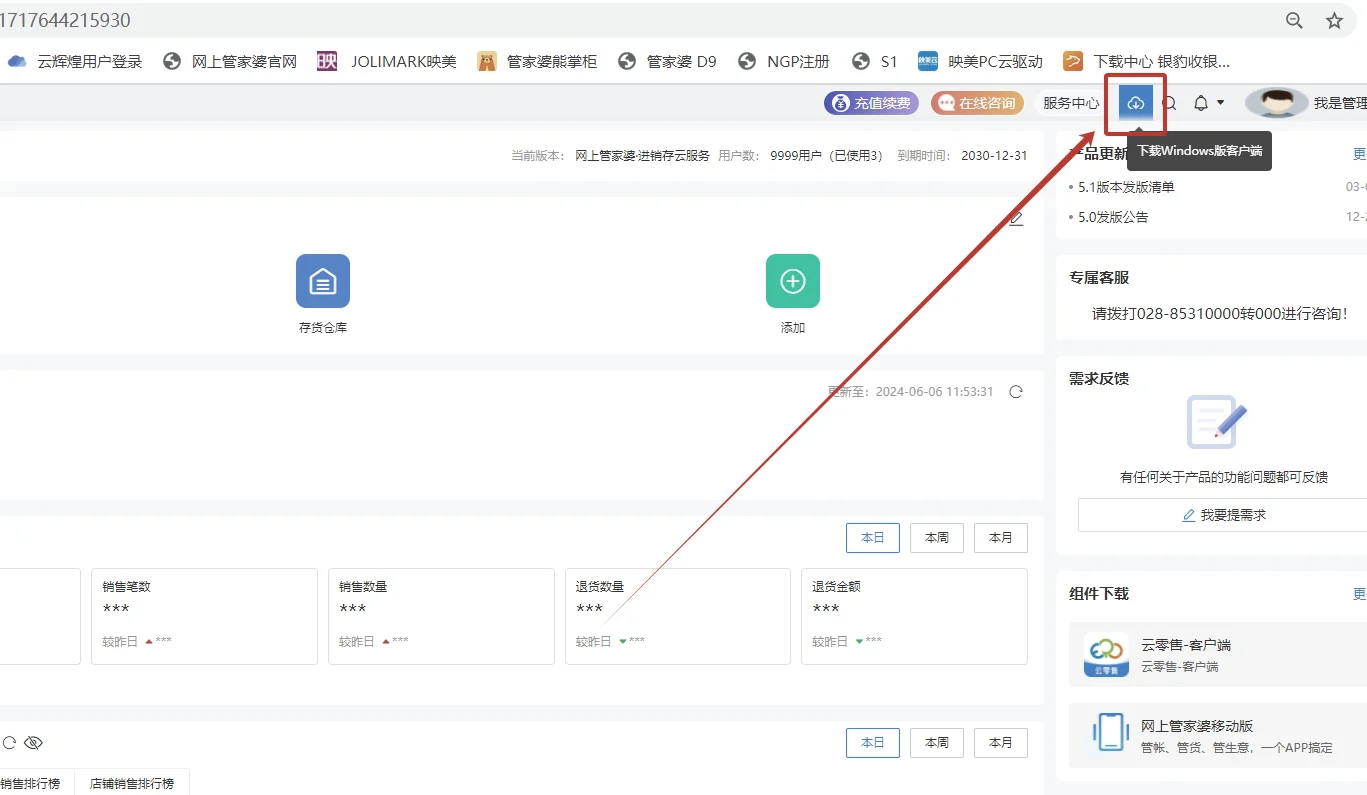The width and height of the screenshot is (1367, 795).
Task: Click the 需求反馈 notepad illustration
Action: tap(1217, 421)
